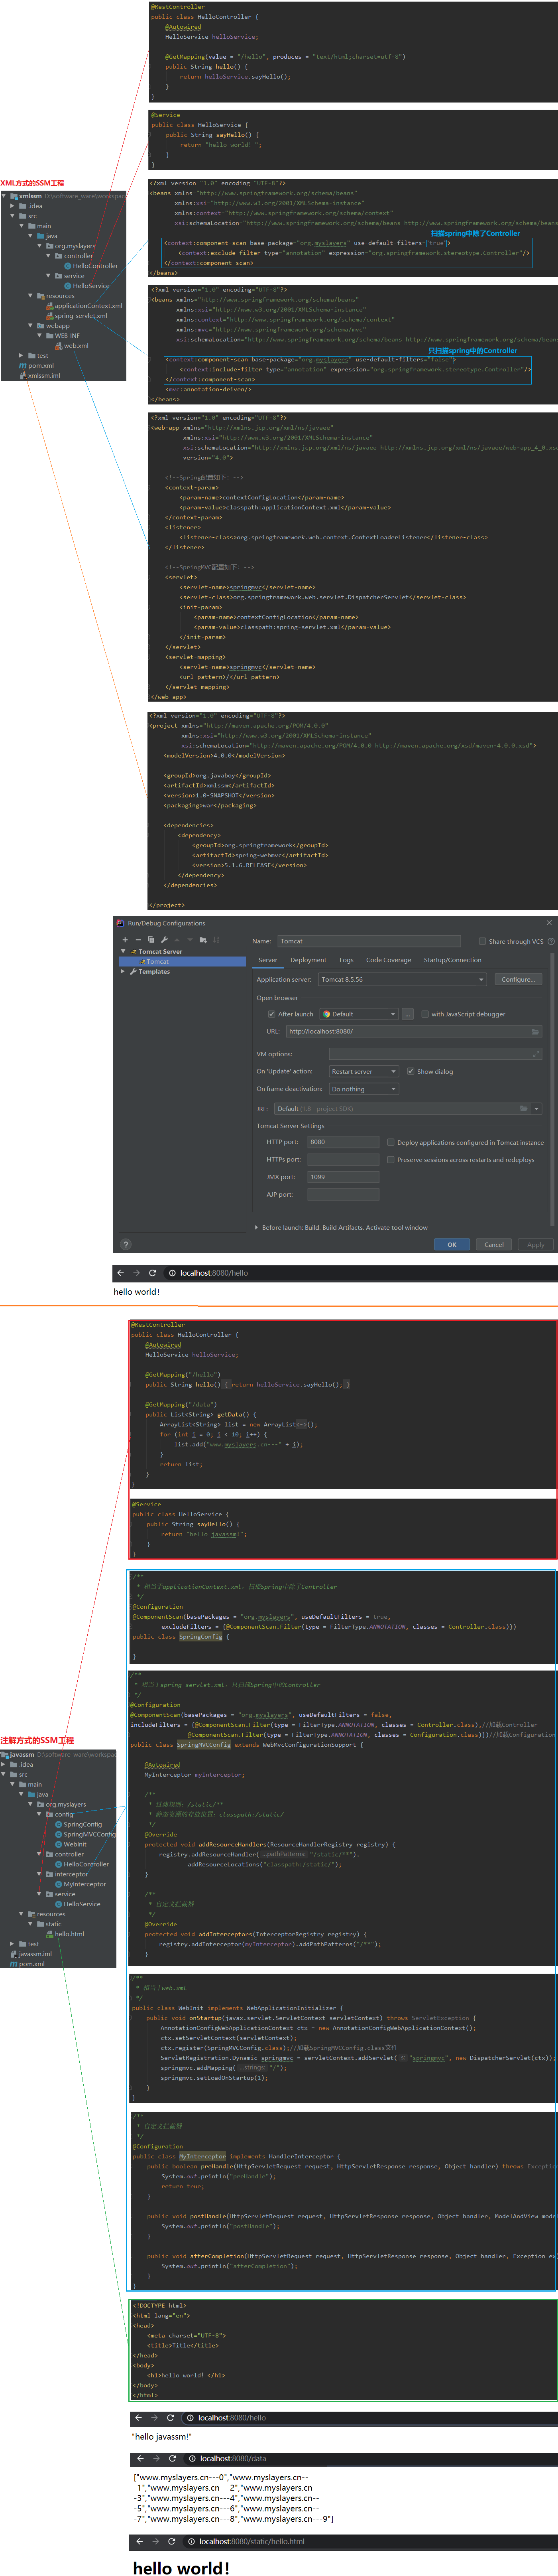
Task: Click the OK button
Action: pos(451,1244)
